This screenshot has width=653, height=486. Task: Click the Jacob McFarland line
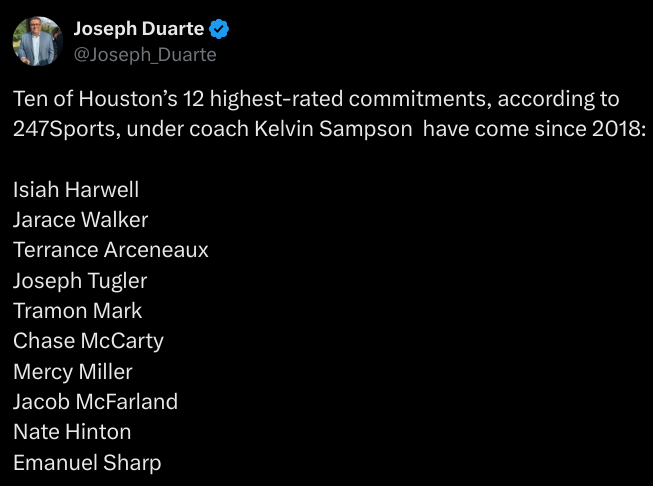95,401
